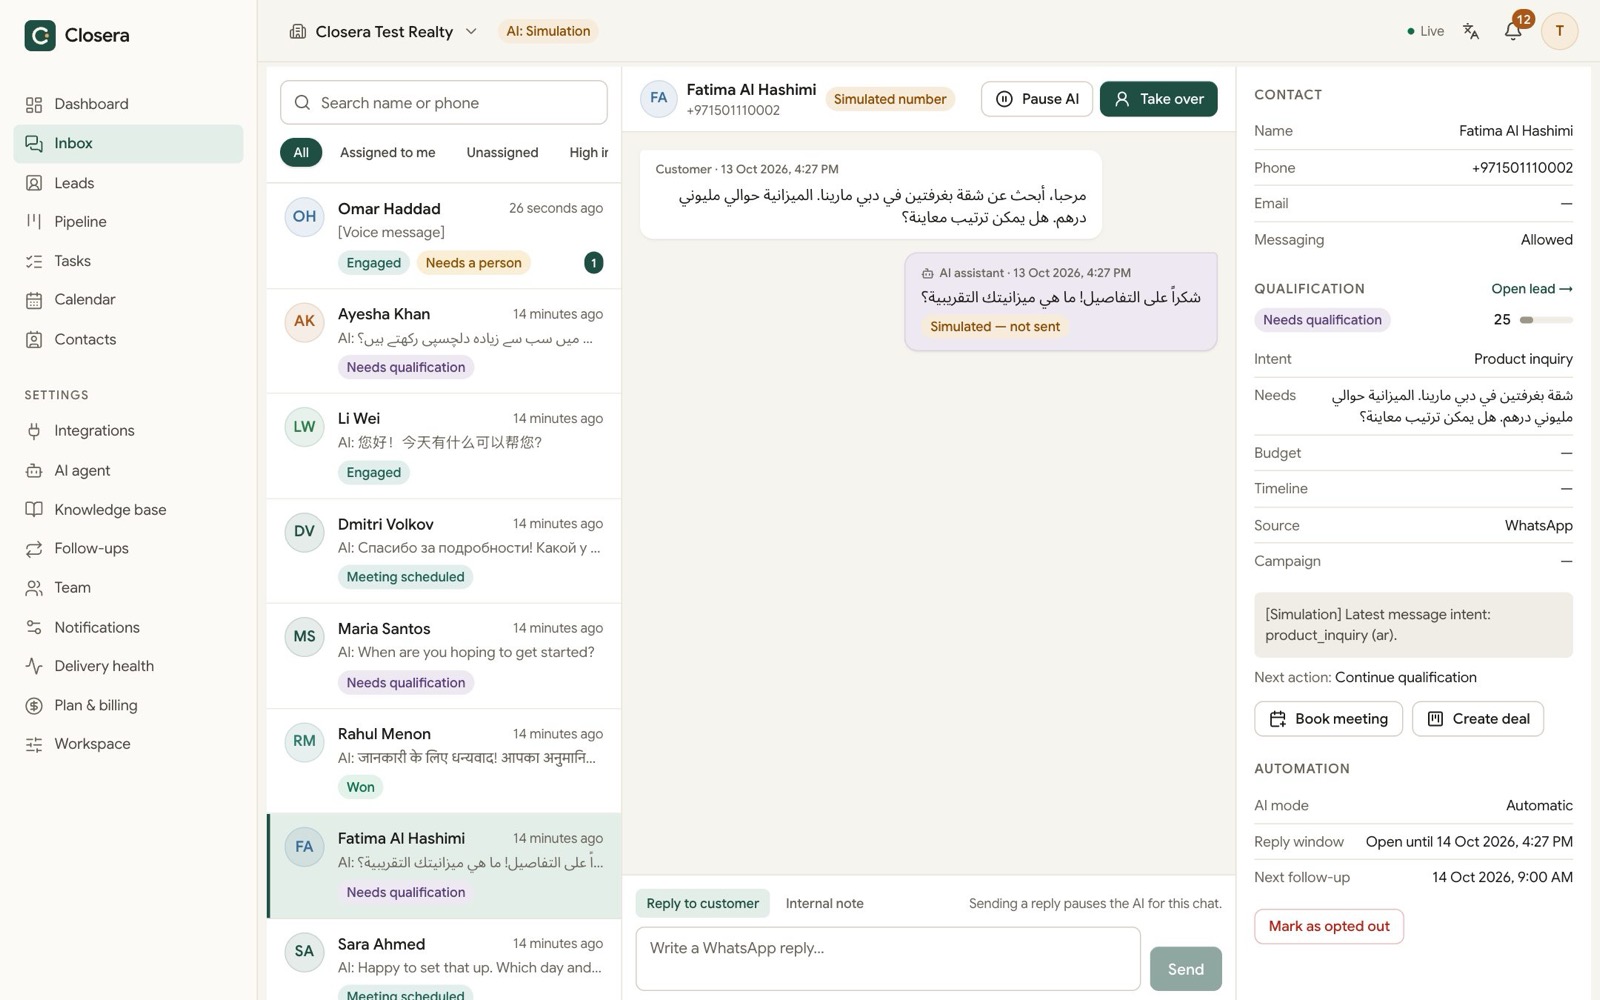Click the AI agent robot icon
This screenshot has height=1000, width=1600.
[34, 470]
